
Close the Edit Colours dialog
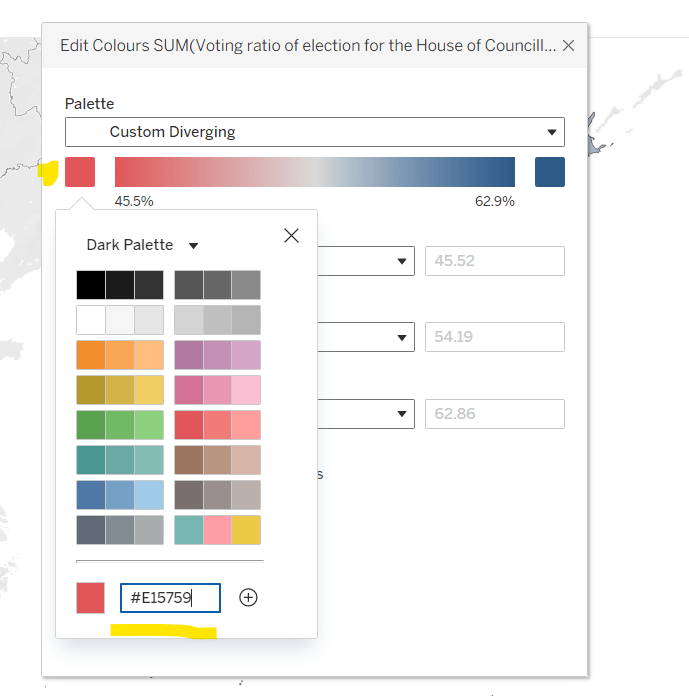[568, 46]
